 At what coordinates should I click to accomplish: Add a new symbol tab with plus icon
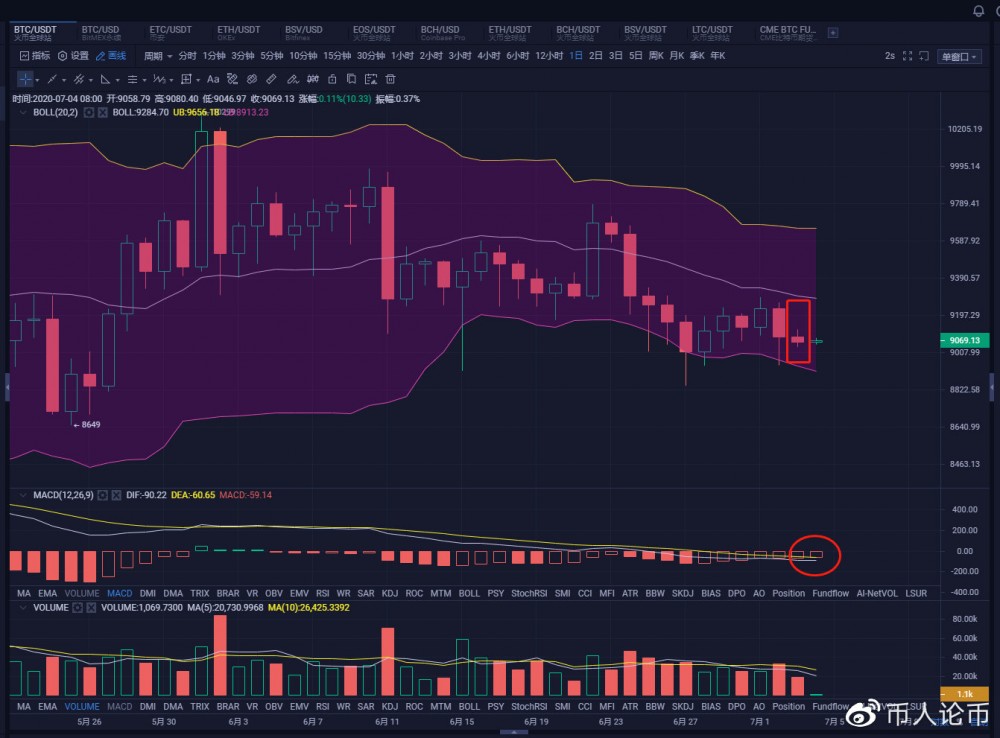point(833,33)
